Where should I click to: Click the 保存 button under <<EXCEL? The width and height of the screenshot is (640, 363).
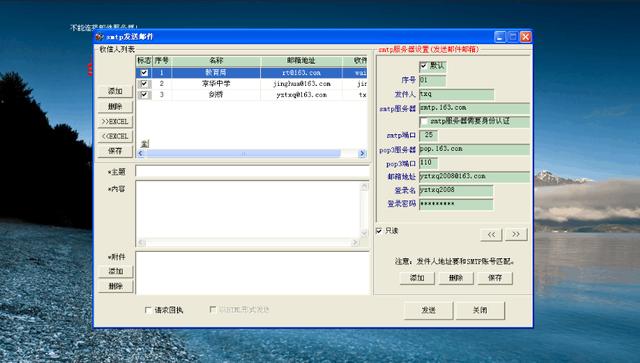pos(115,151)
